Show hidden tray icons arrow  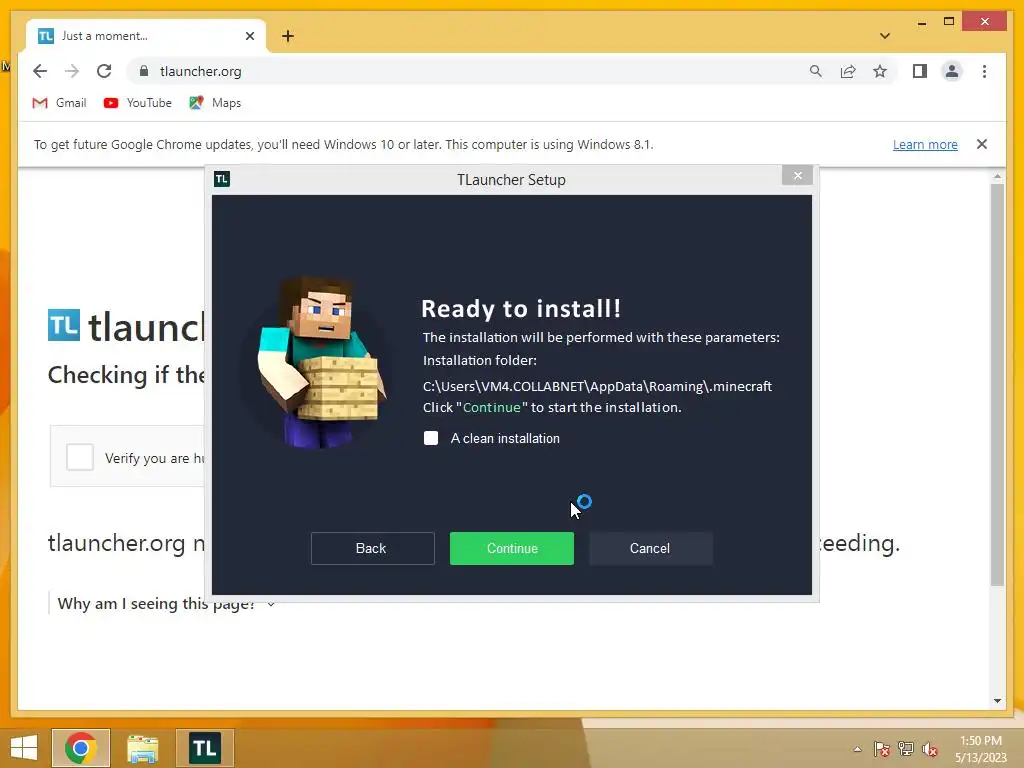click(857, 749)
